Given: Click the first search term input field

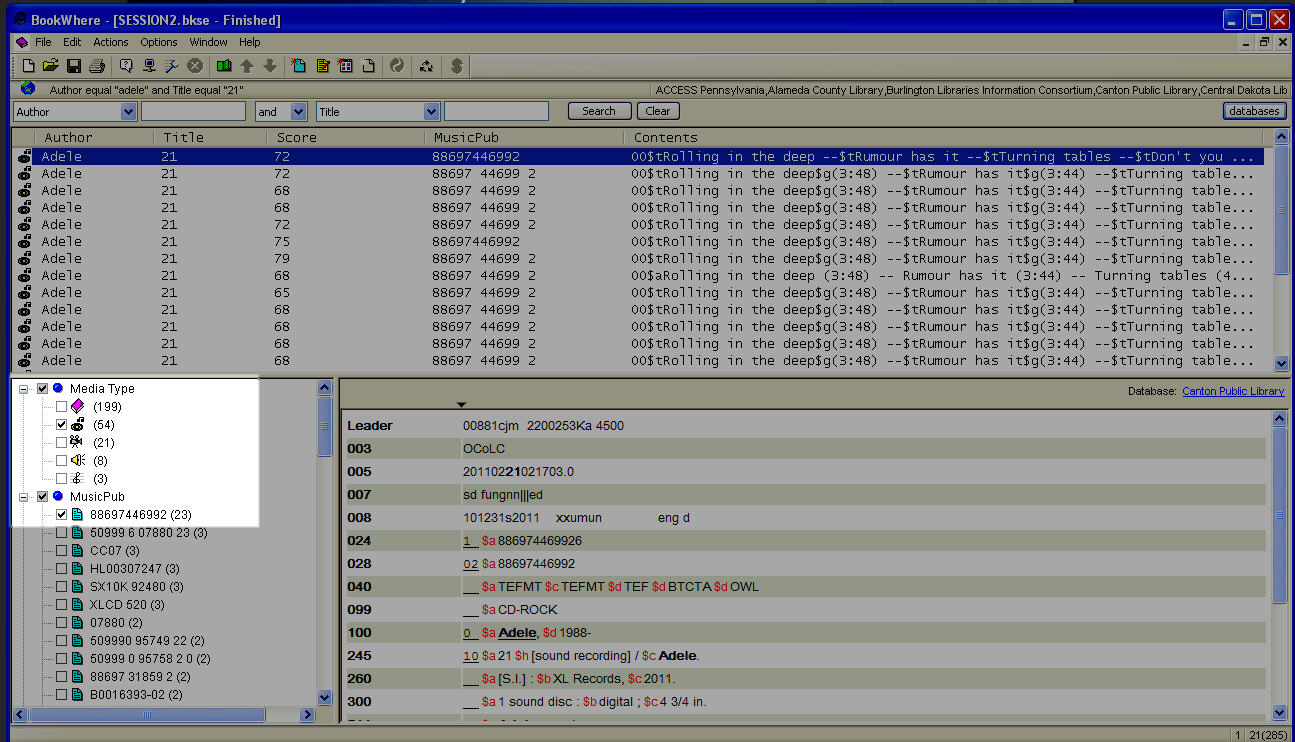Looking at the screenshot, I should [x=193, y=112].
